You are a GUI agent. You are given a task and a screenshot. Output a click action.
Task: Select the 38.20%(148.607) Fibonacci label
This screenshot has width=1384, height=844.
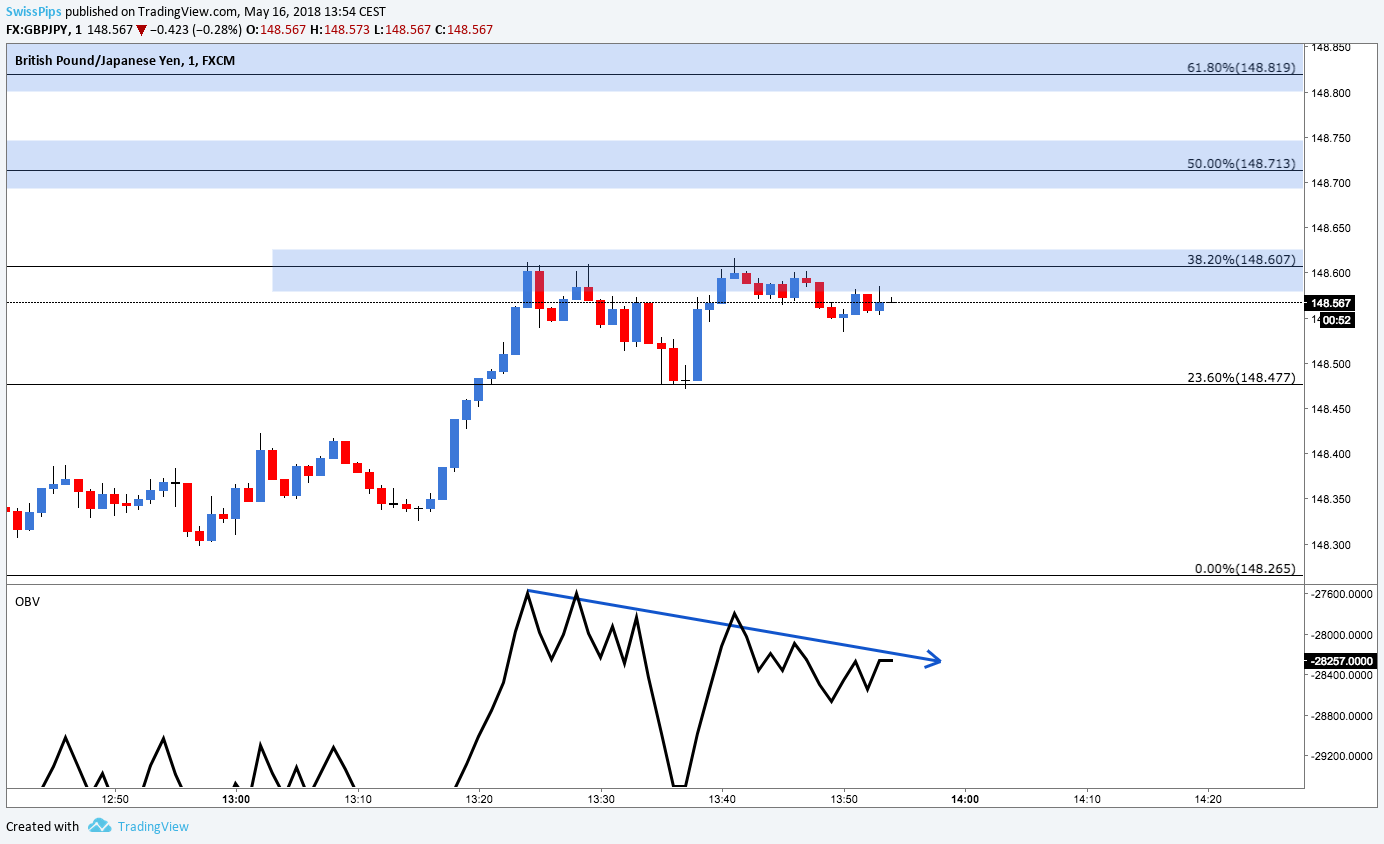click(x=1240, y=259)
